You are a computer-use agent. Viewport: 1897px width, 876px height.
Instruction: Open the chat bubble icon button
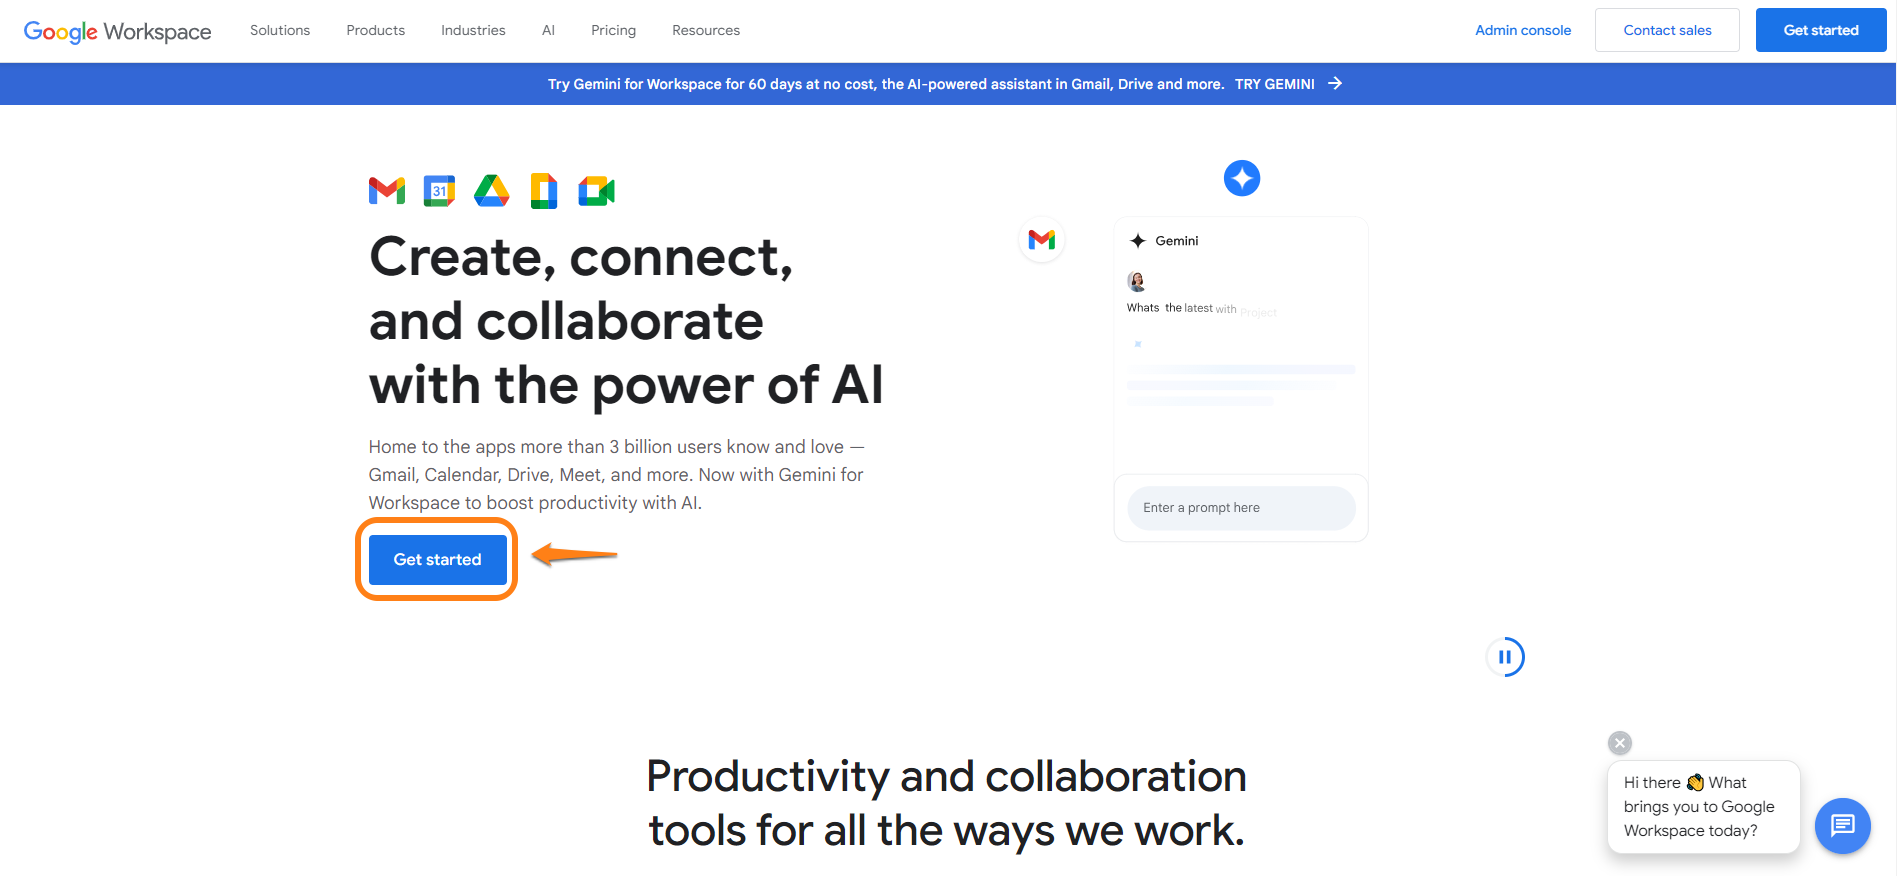pos(1842,825)
